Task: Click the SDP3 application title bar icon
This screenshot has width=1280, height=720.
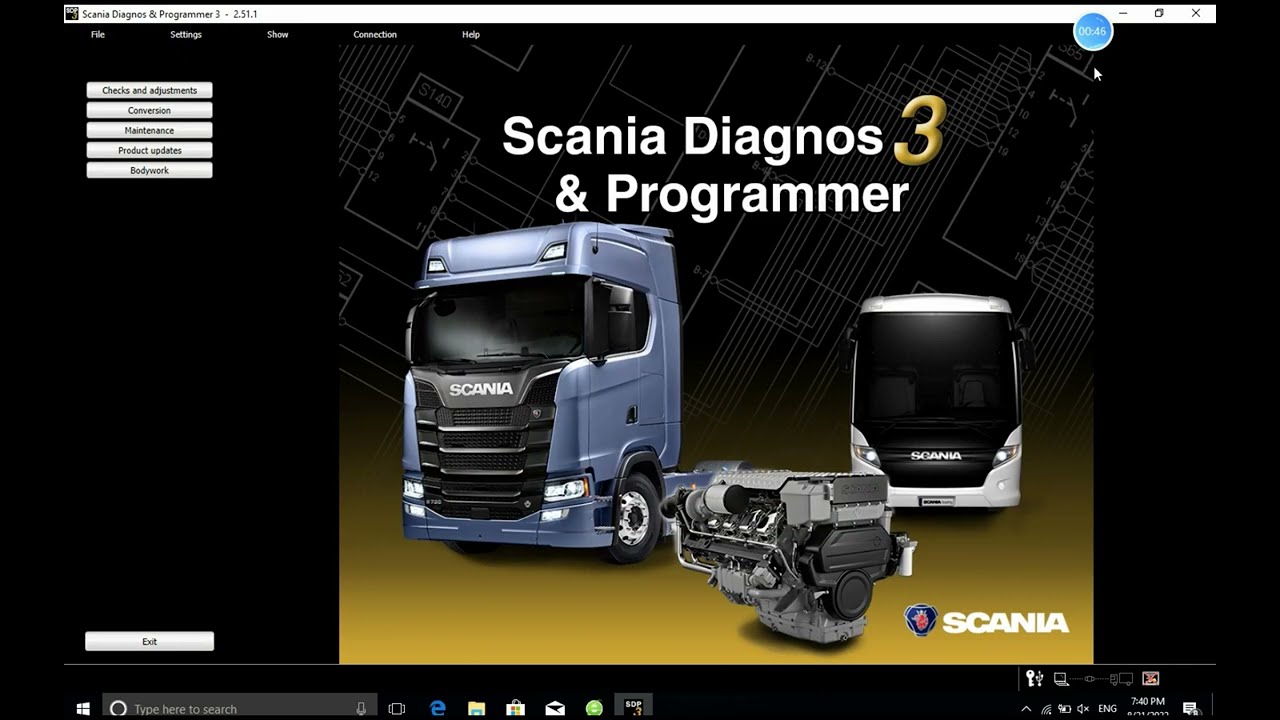Action: click(71, 13)
